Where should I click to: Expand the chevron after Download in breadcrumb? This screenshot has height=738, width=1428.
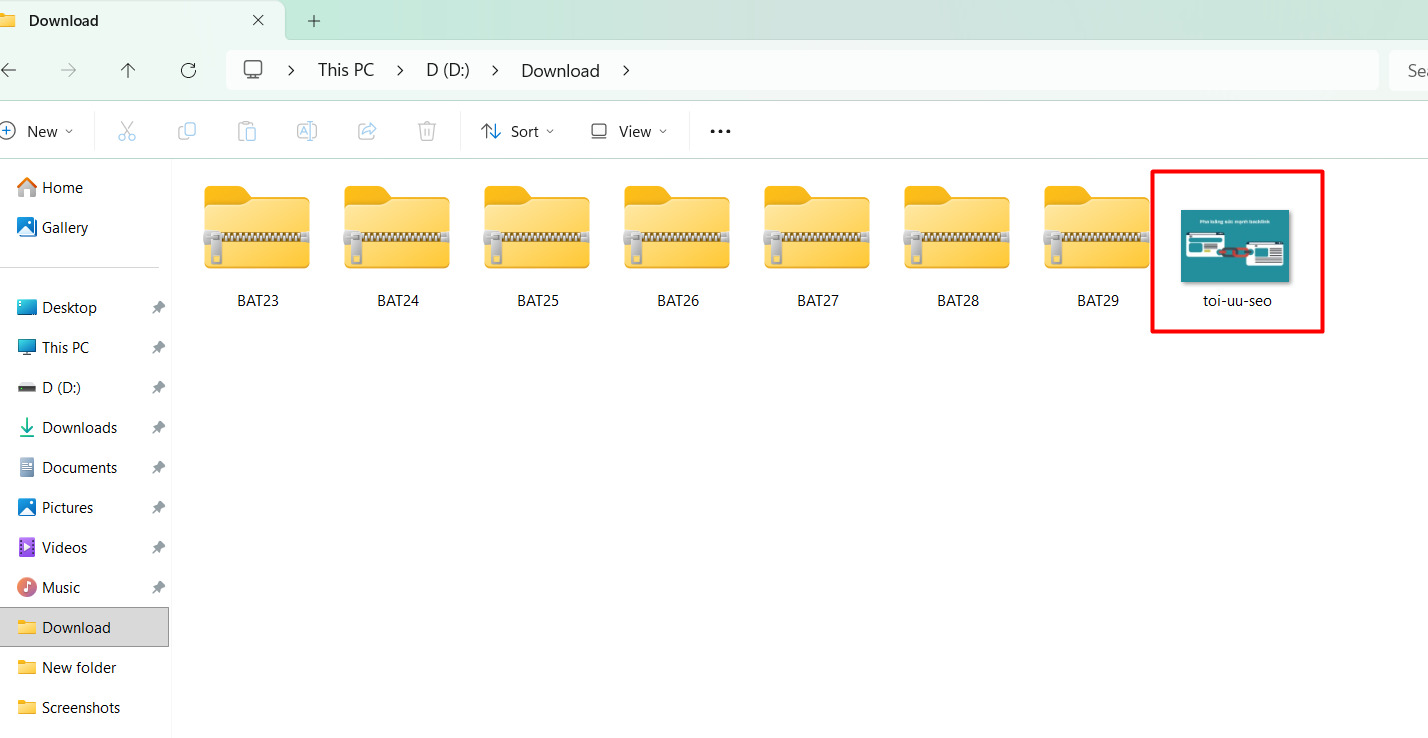click(x=626, y=70)
